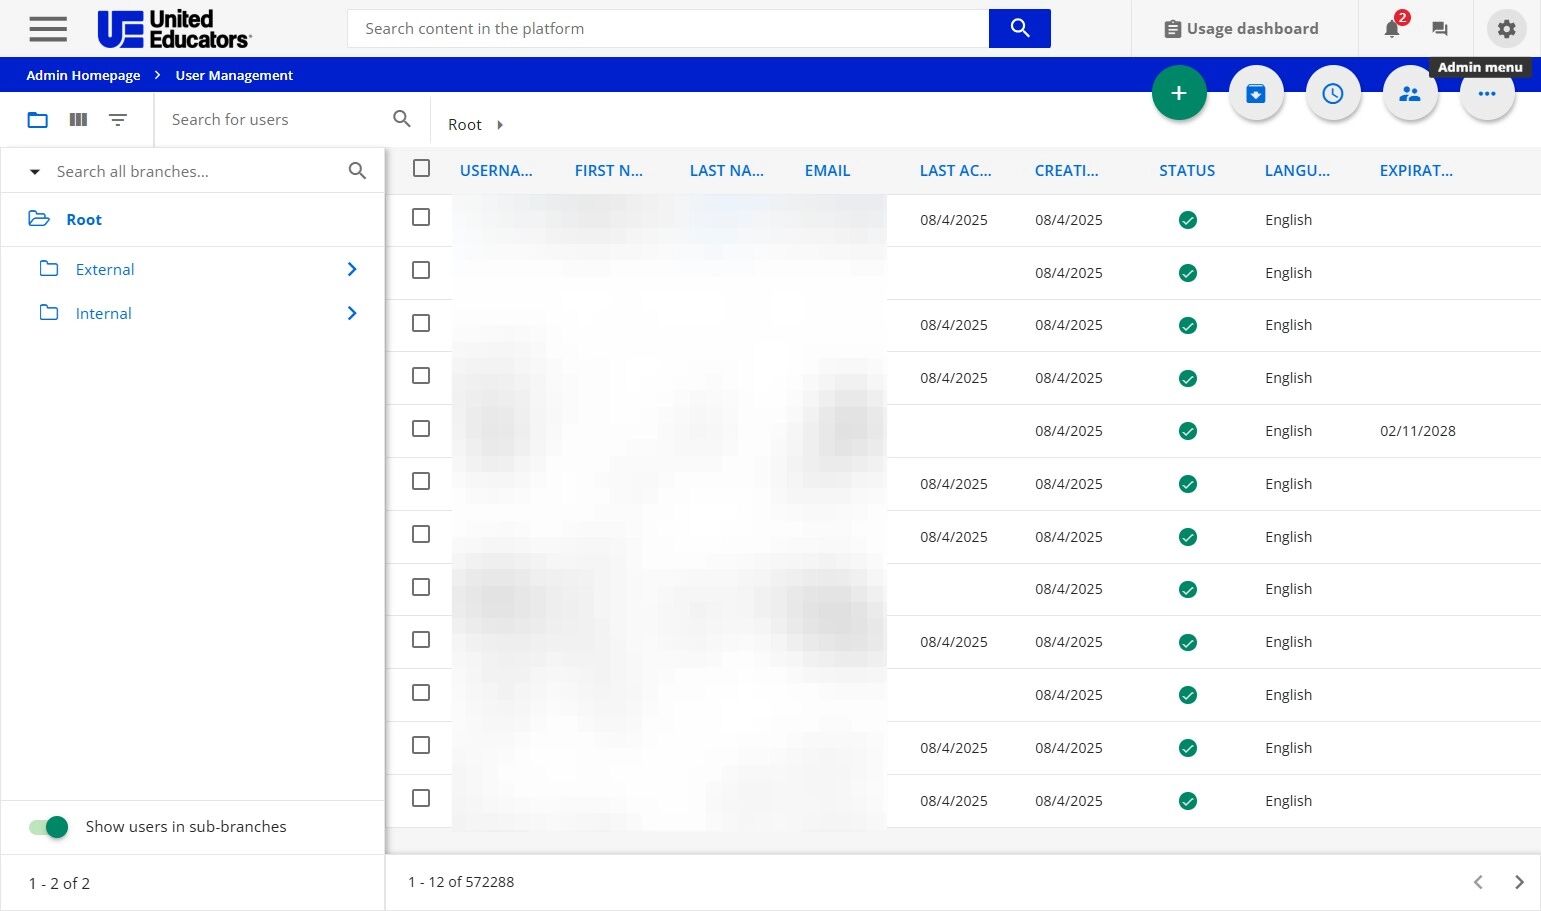Screen dimensions: 1541x911
Task: Click the Usage dashboard clipboard icon
Action: [x=1172, y=29]
